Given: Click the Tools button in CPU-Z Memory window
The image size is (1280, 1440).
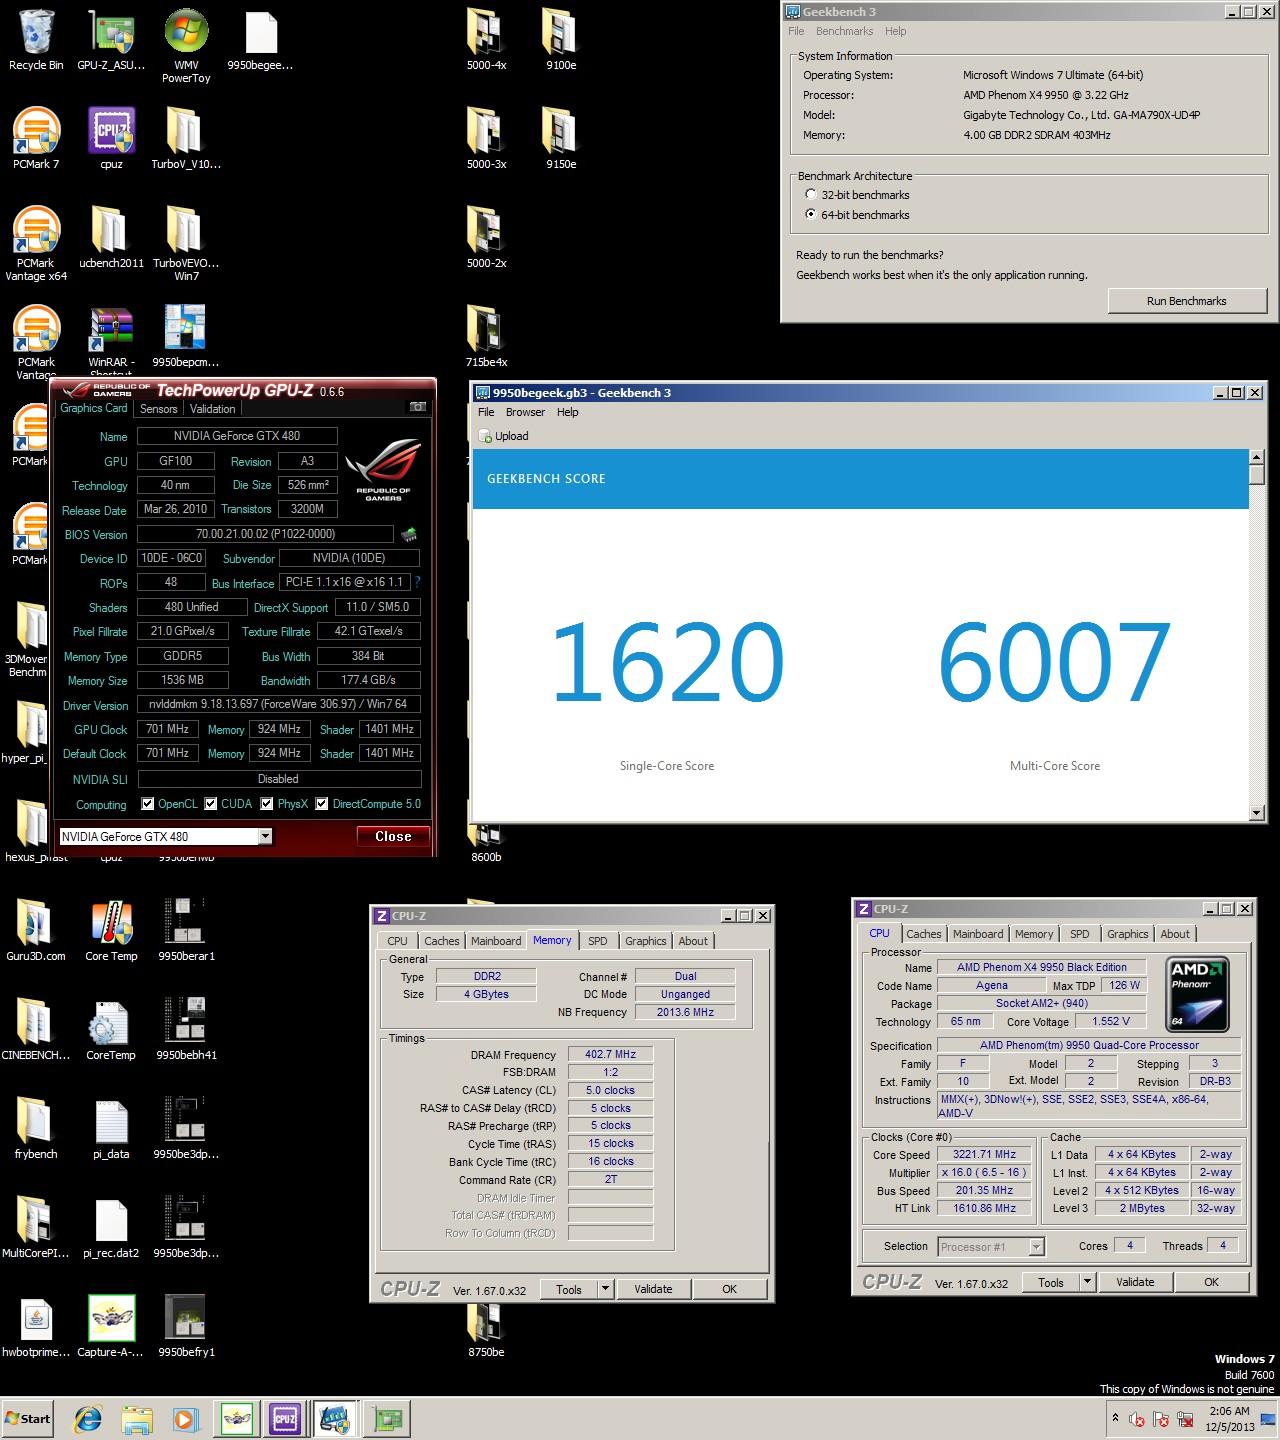Looking at the screenshot, I should [x=568, y=1289].
